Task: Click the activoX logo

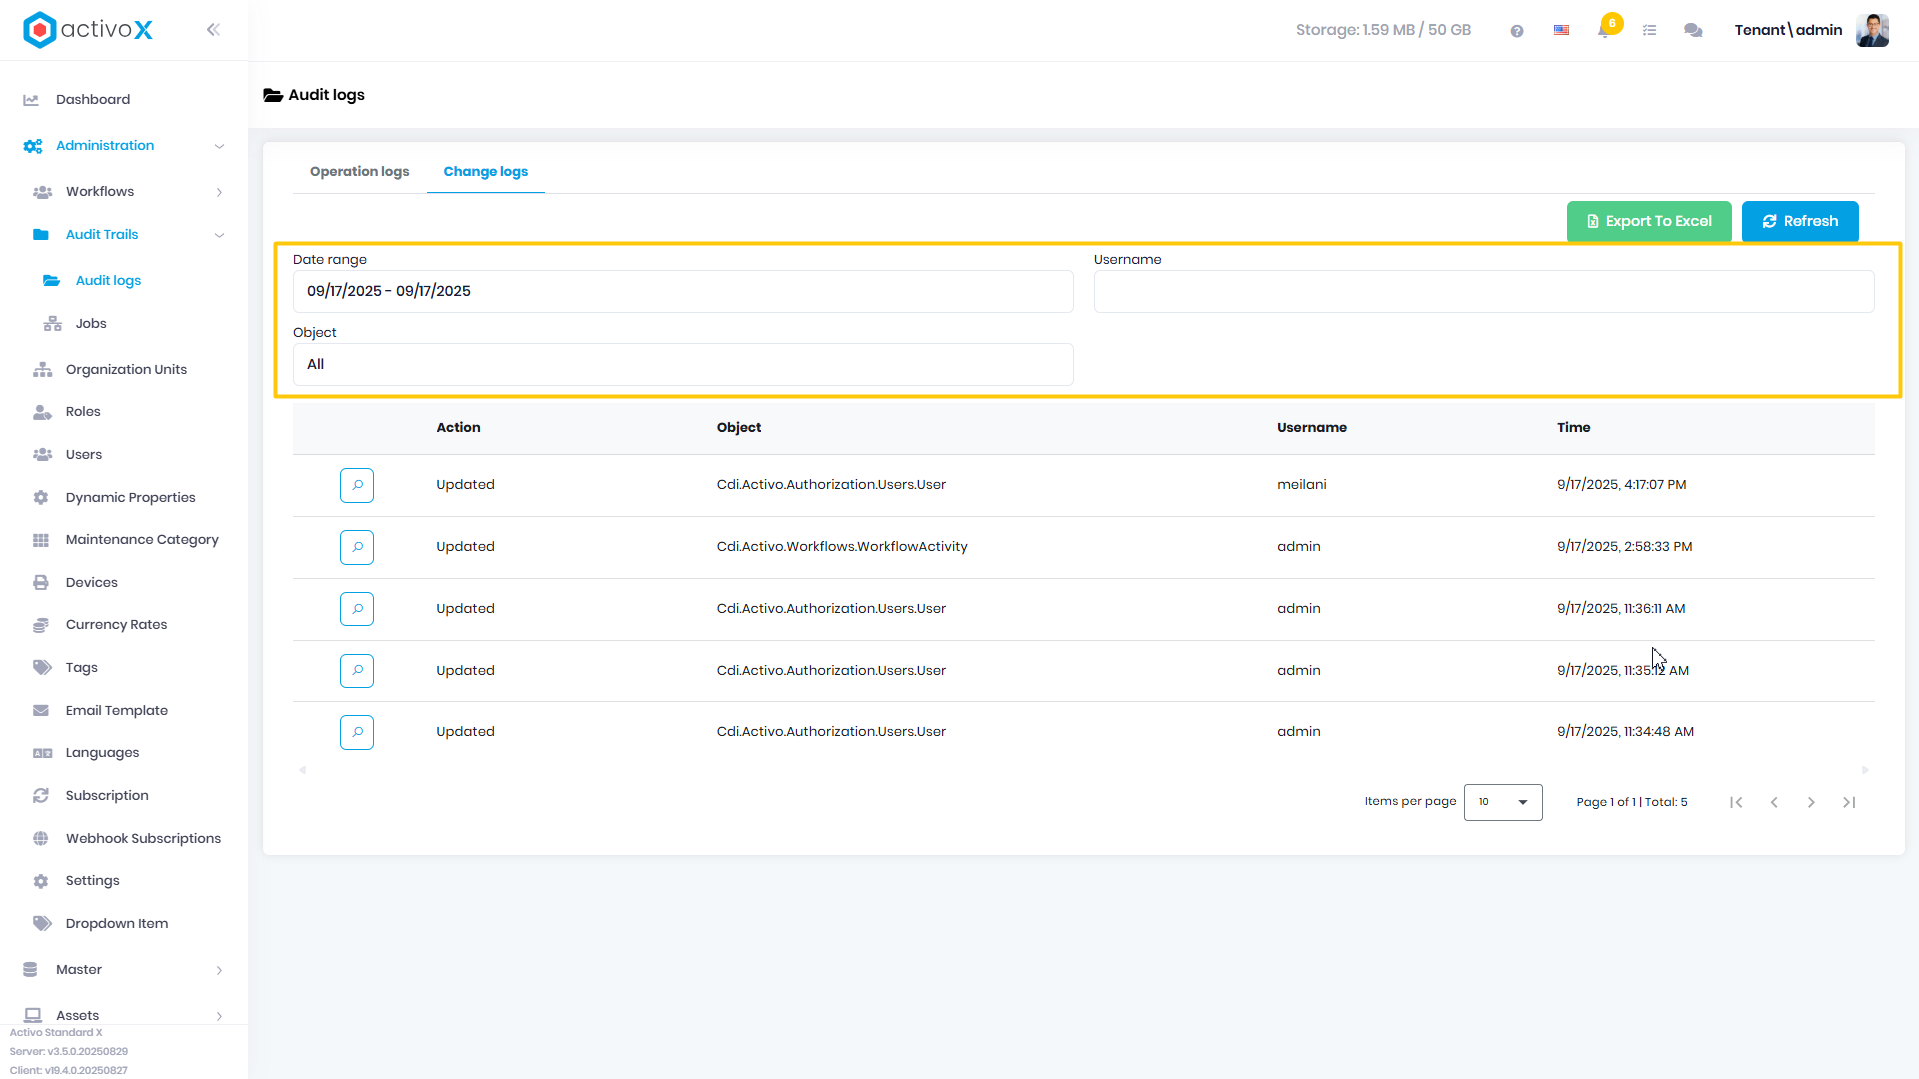Action: coord(88,30)
